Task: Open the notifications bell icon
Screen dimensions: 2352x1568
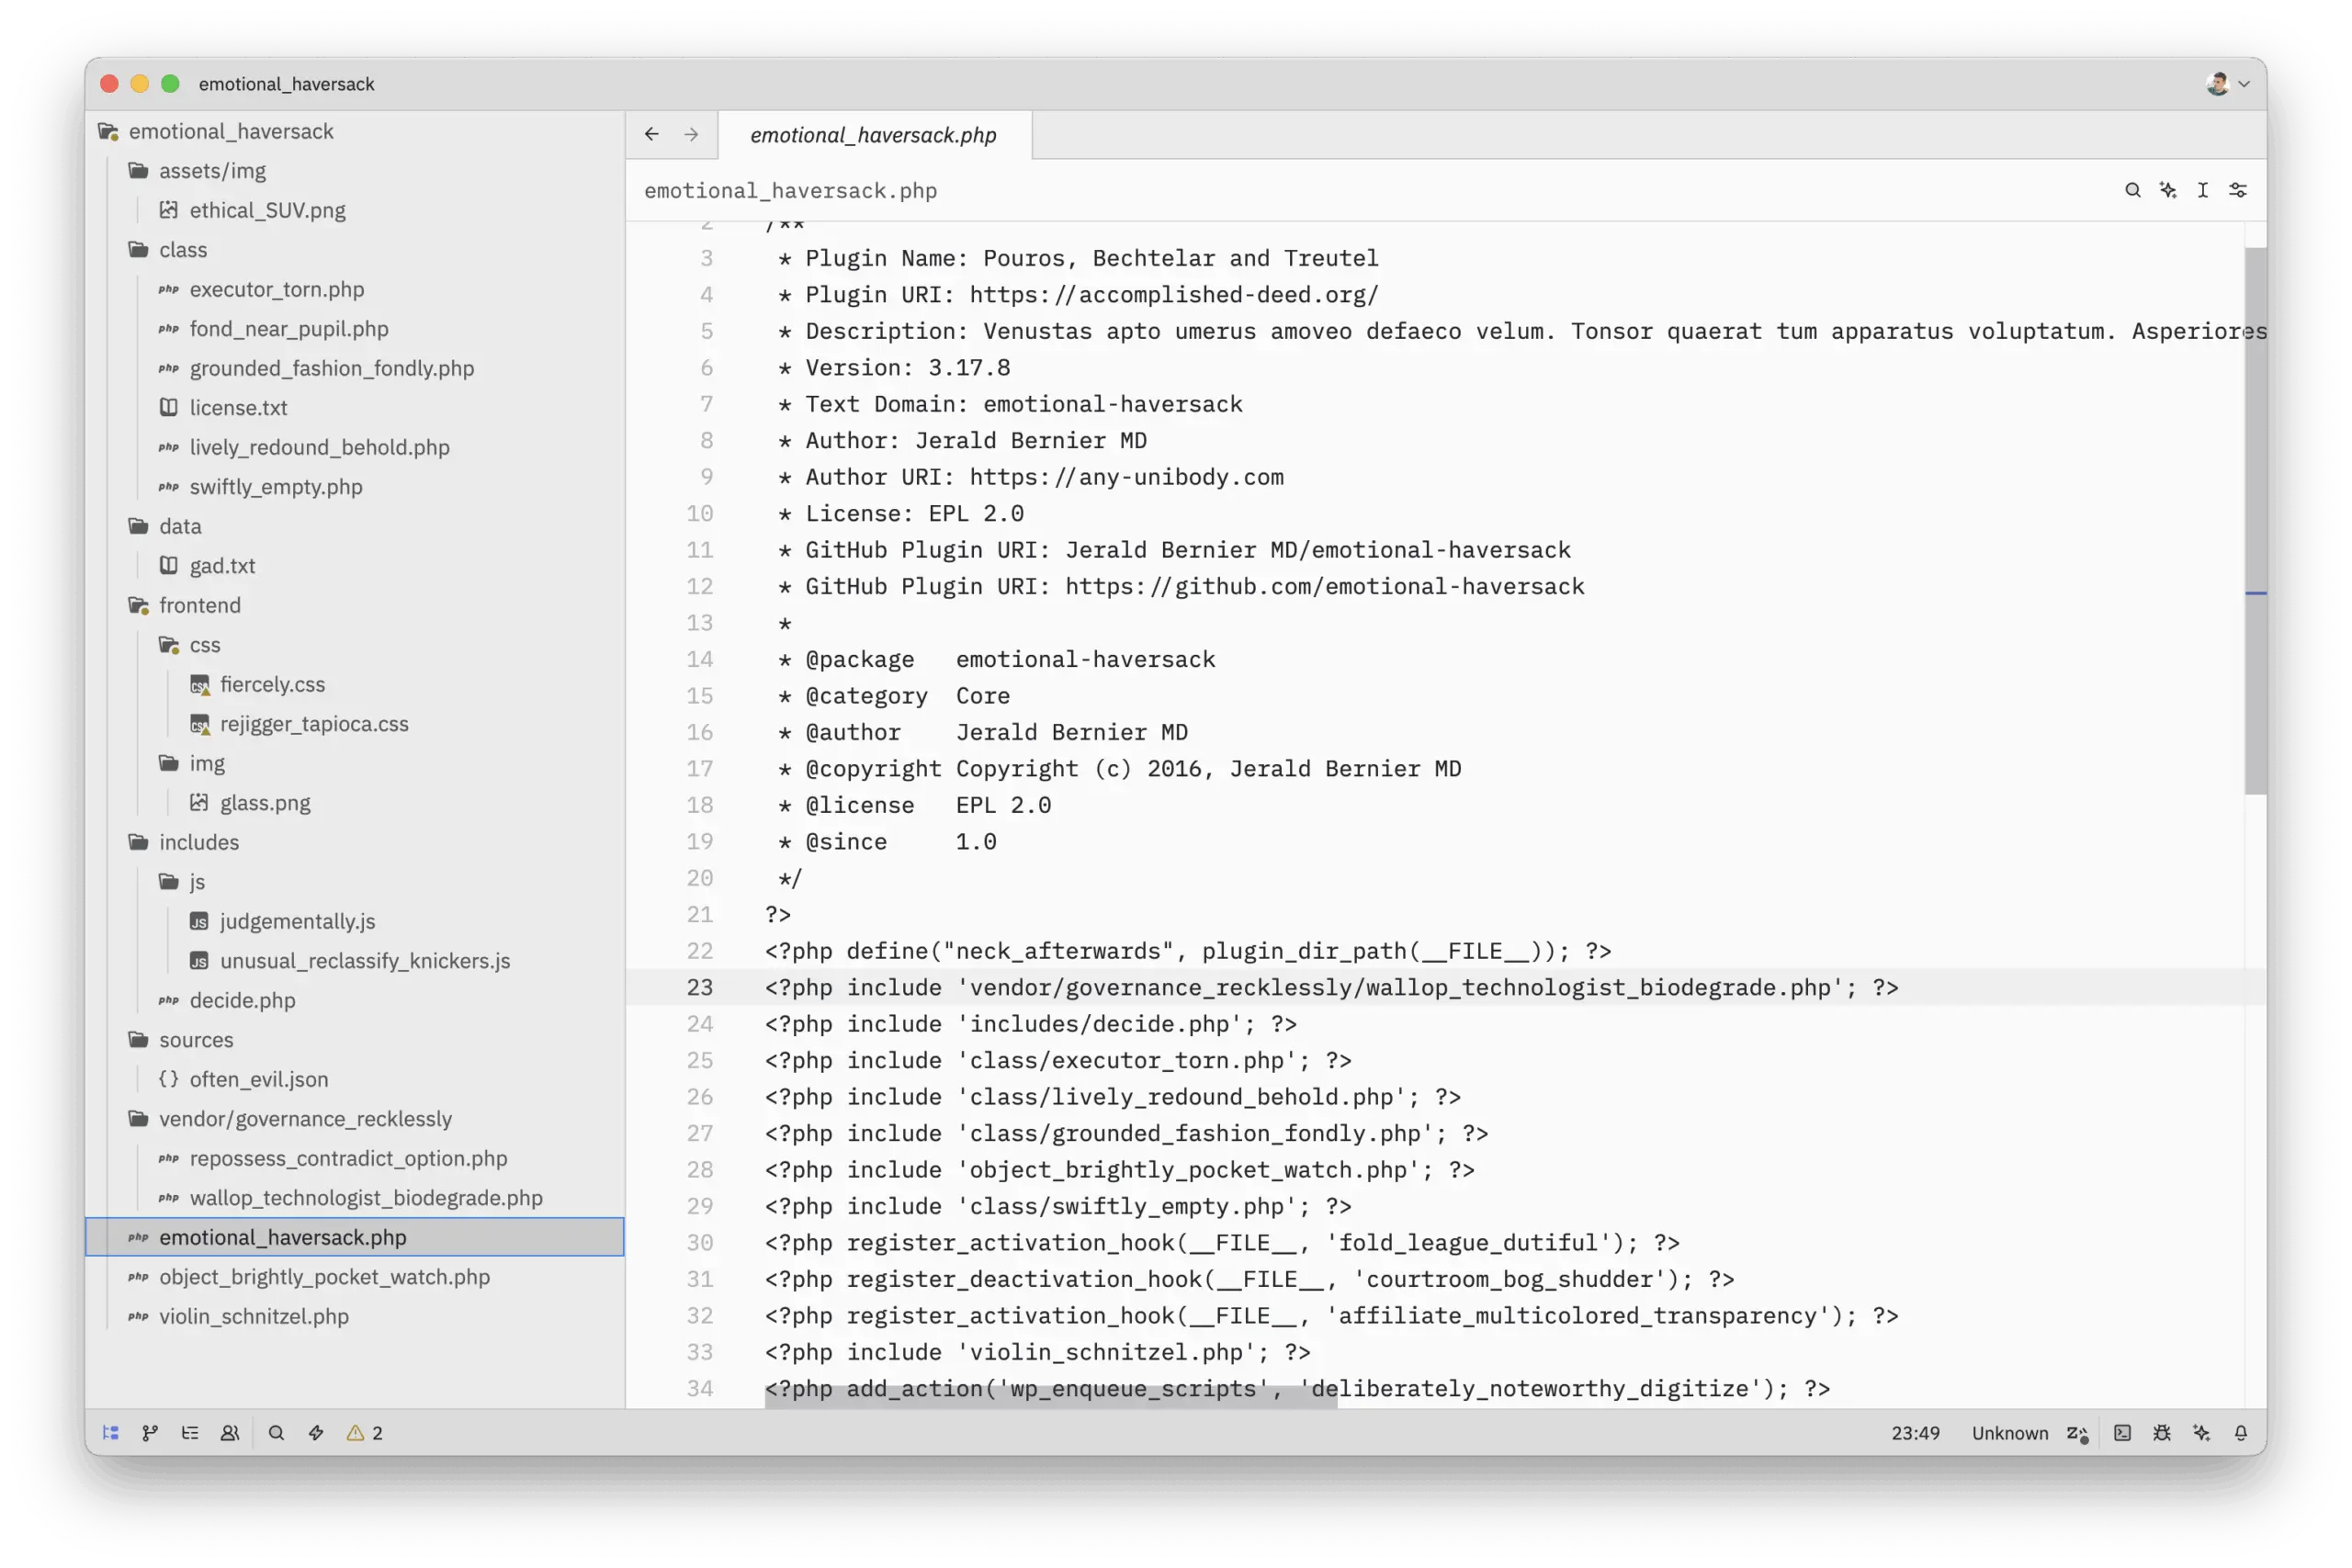Action: coord(2241,1433)
